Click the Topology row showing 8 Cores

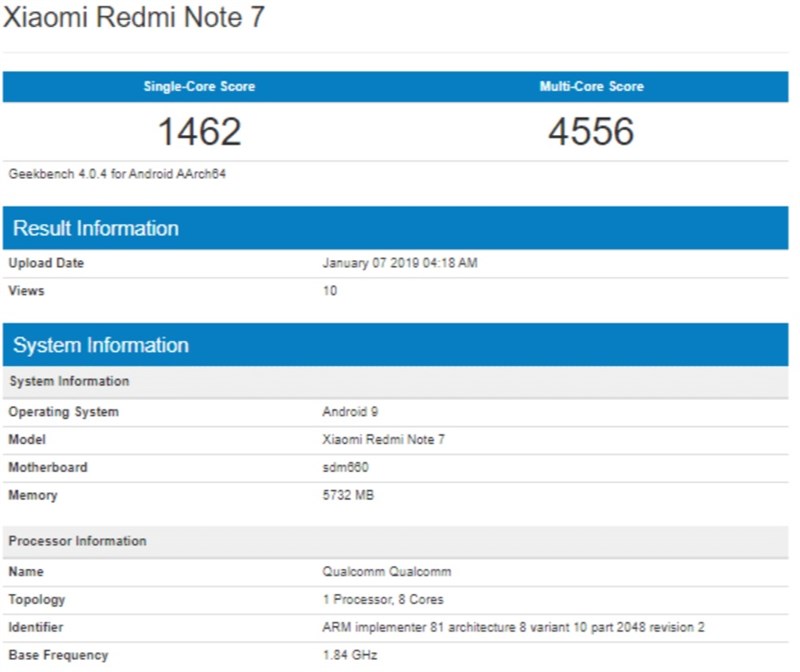(x=384, y=600)
